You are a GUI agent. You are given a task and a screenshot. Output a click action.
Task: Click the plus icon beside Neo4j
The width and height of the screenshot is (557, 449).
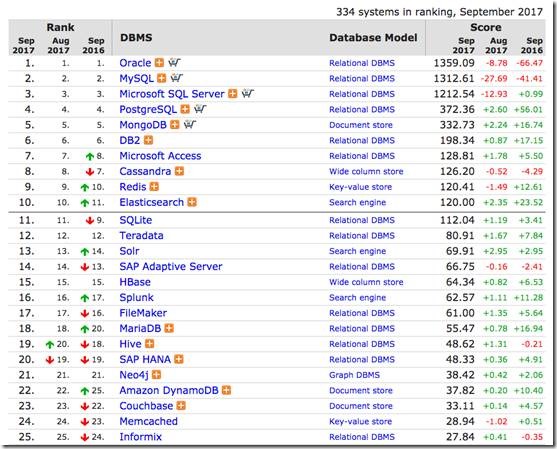[x=157, y=375]
